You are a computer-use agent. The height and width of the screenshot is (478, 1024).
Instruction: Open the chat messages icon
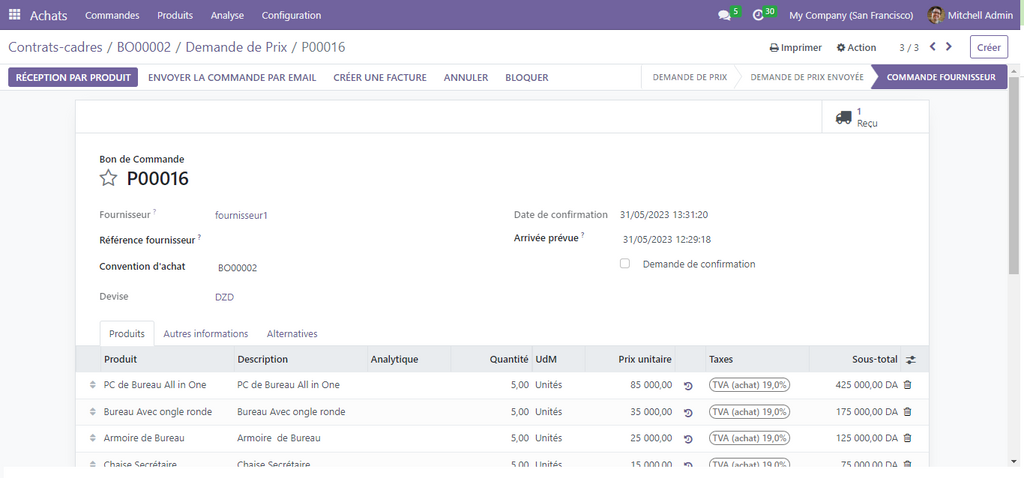pos(724,16)
